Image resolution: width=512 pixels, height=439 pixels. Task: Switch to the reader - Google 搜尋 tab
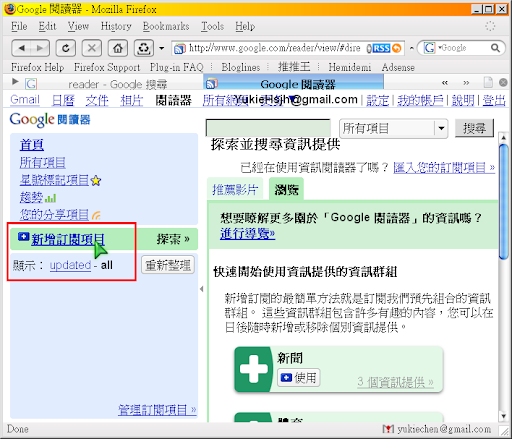pyautogui.click(x=113, y=84)
